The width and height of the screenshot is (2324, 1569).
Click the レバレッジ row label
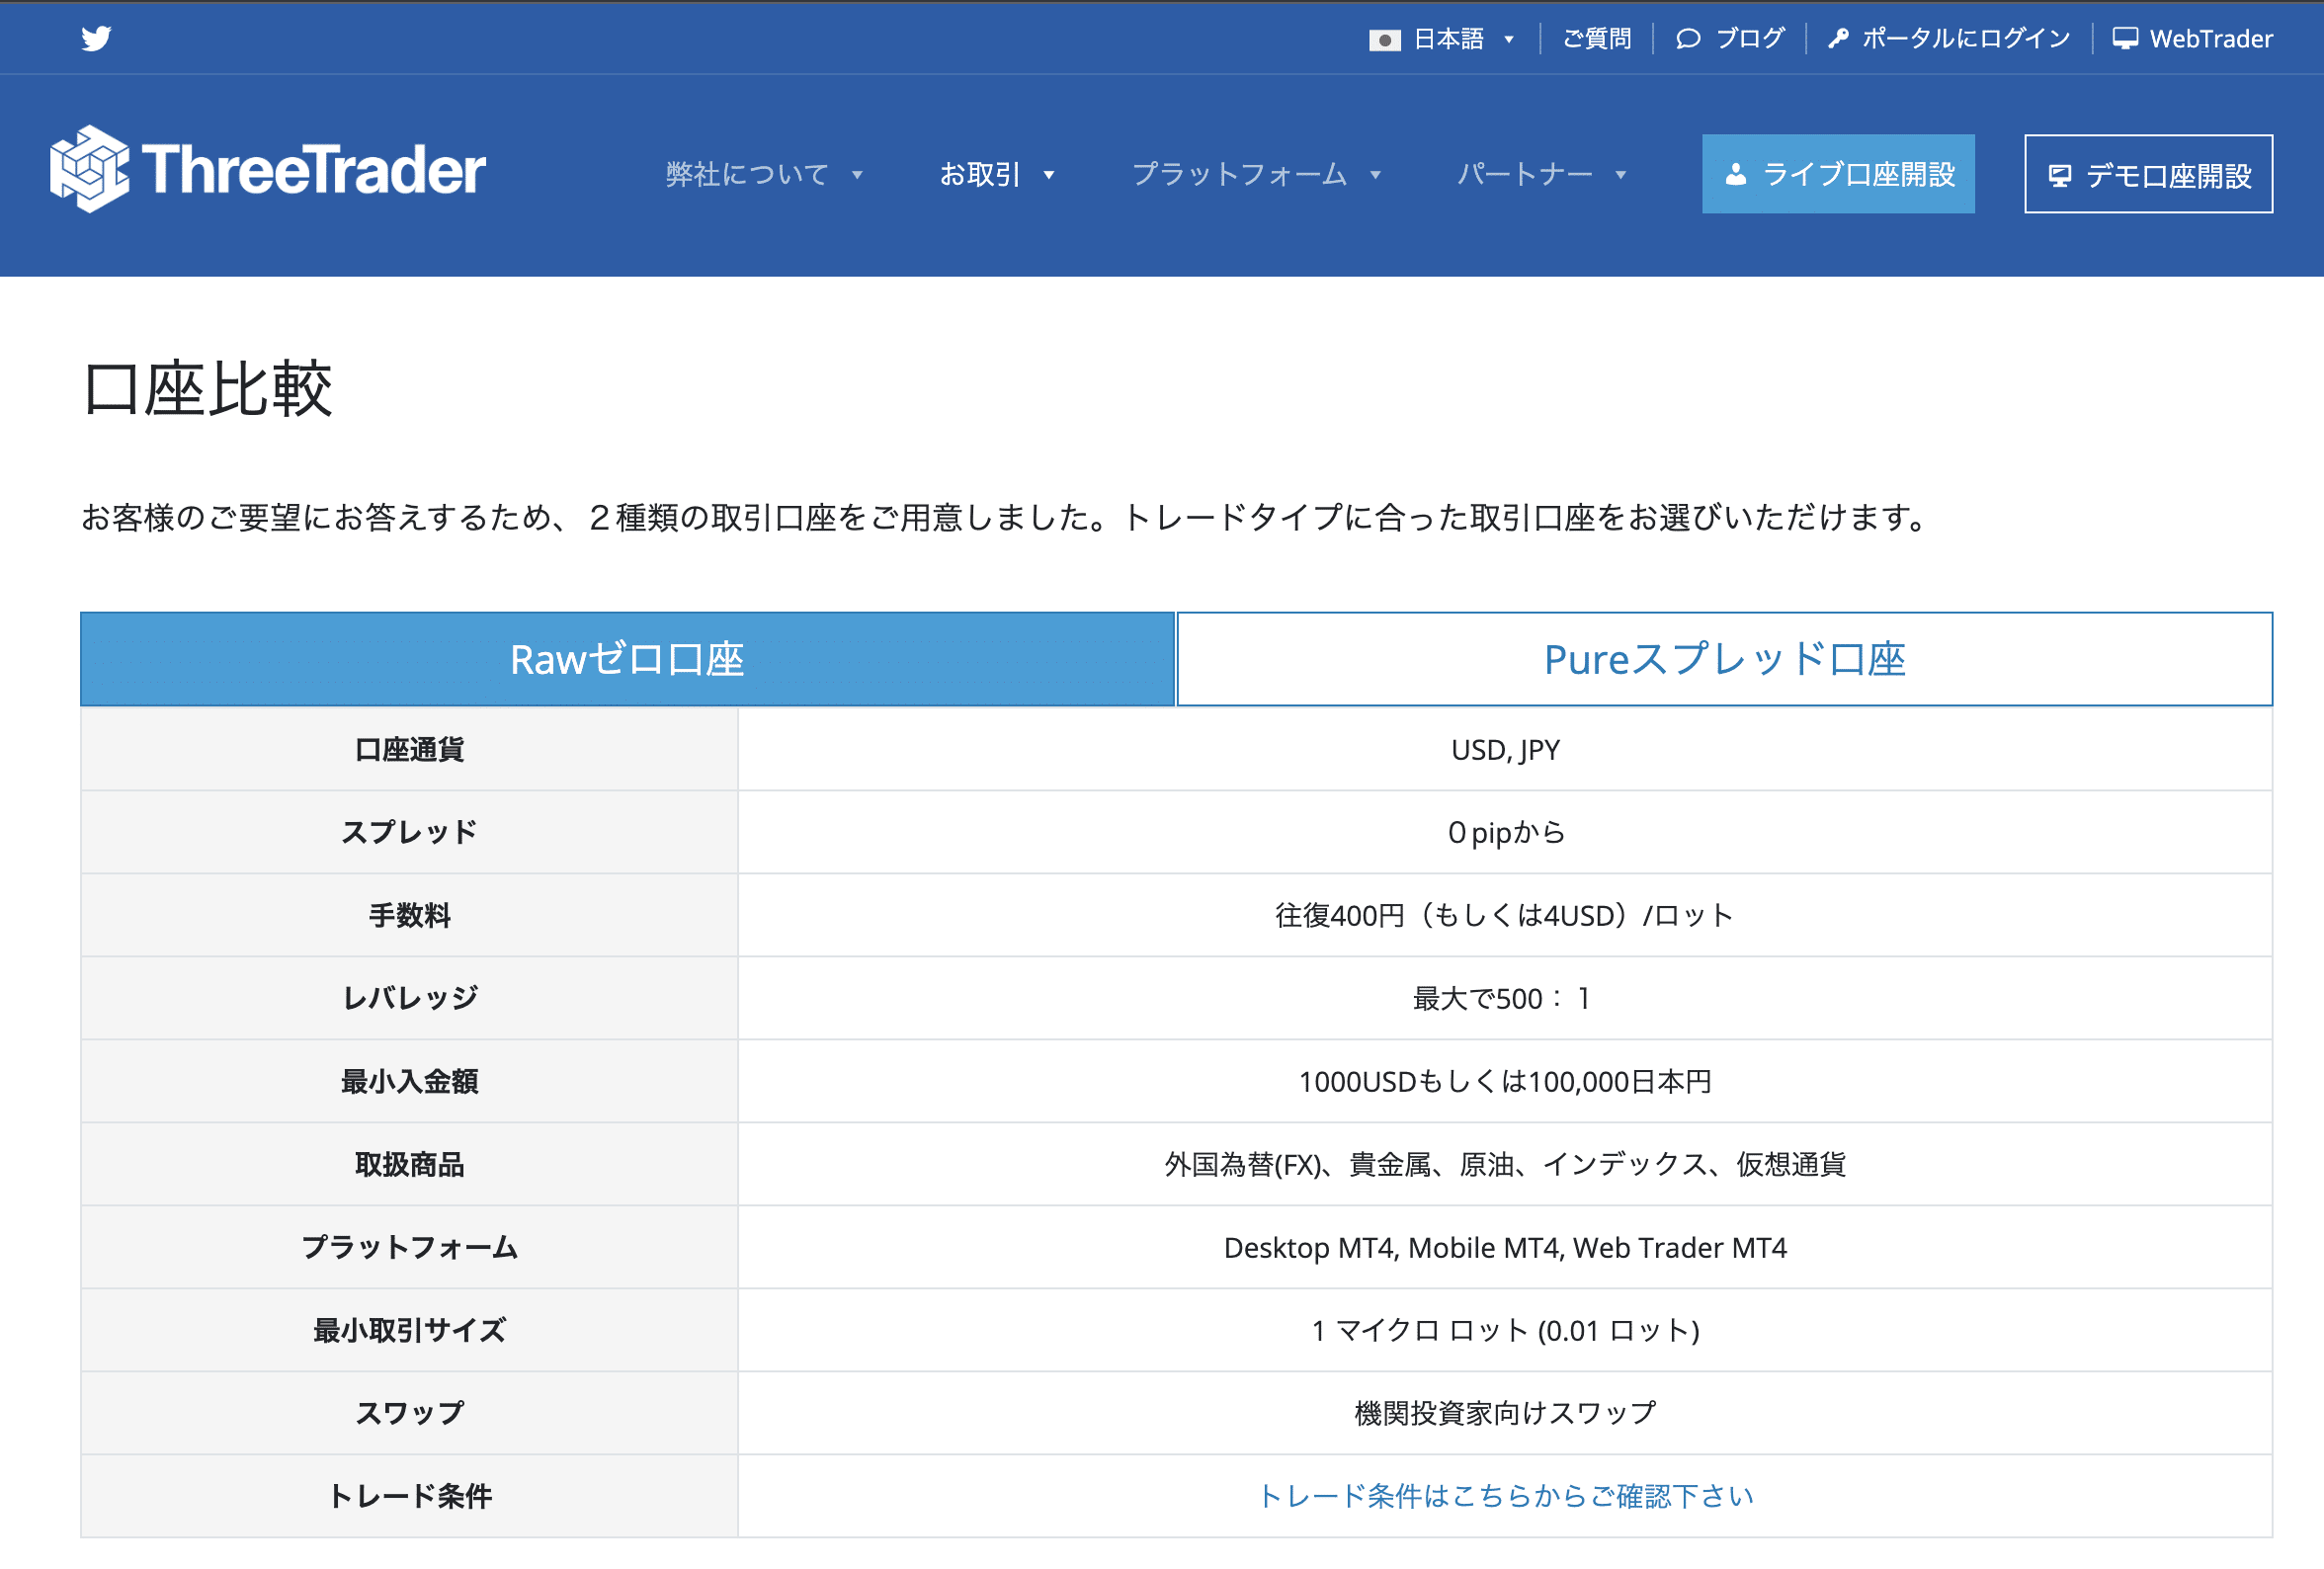point(409,998)
